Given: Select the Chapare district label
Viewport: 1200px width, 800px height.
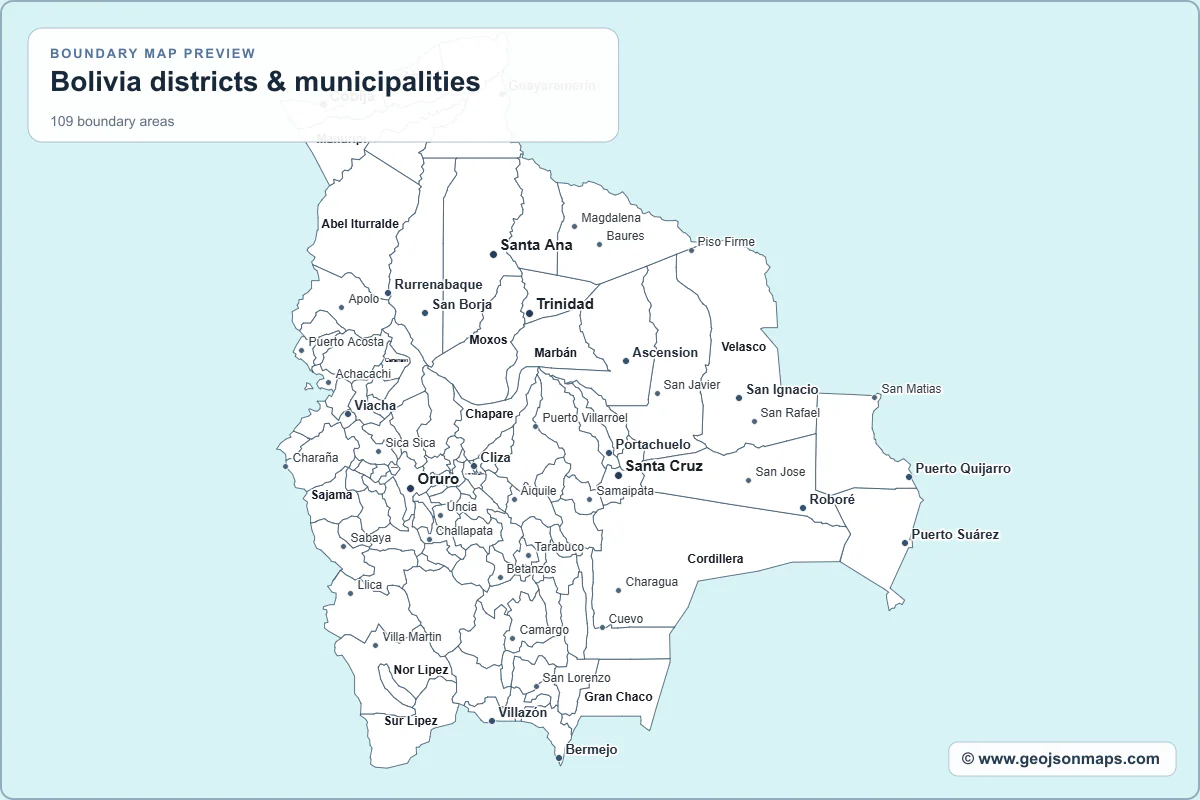Looking at the screenshot, I should pos(489,414).
